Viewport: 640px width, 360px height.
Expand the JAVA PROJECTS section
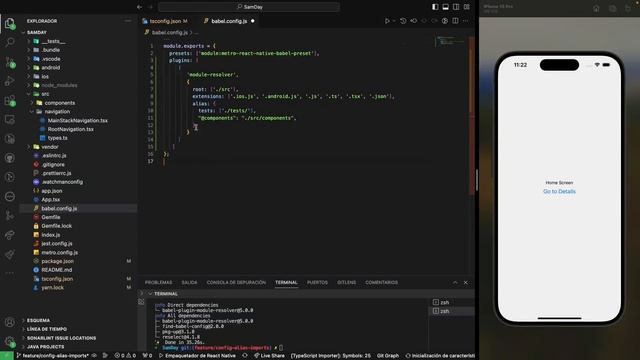45,347
